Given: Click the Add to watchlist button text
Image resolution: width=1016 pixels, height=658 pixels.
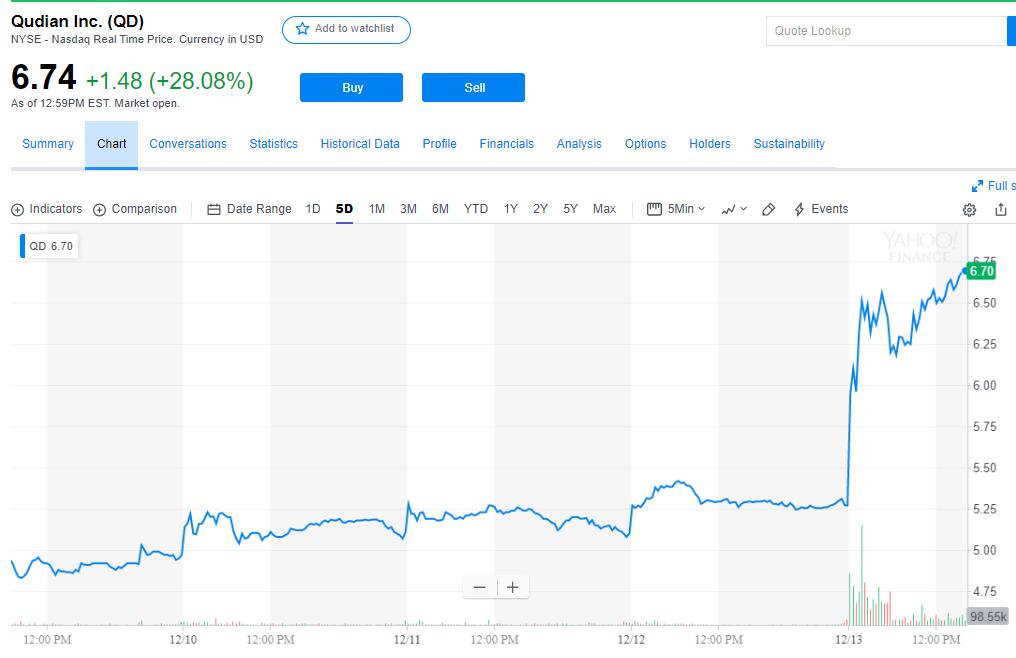Looking at the screenshot, I should click(354, 29).
